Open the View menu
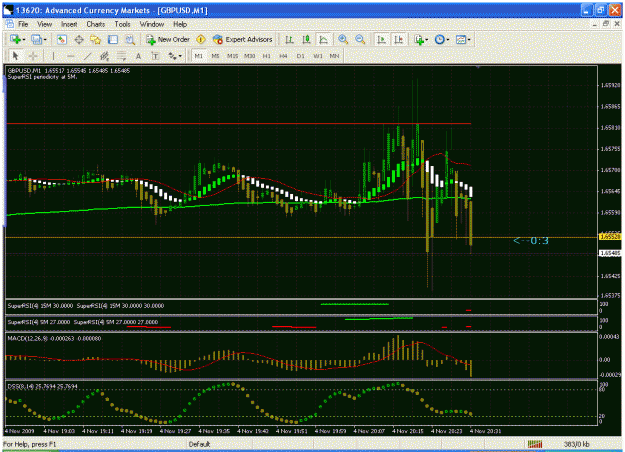 click(x=44, y=24)
